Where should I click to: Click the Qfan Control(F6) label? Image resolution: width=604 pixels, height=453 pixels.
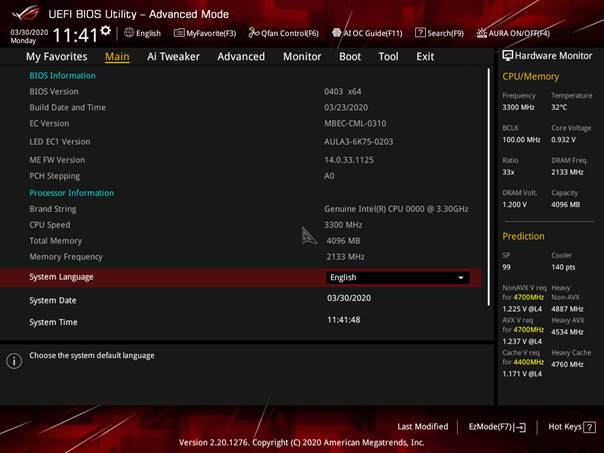pyautogui.click(x=290, y=33)
